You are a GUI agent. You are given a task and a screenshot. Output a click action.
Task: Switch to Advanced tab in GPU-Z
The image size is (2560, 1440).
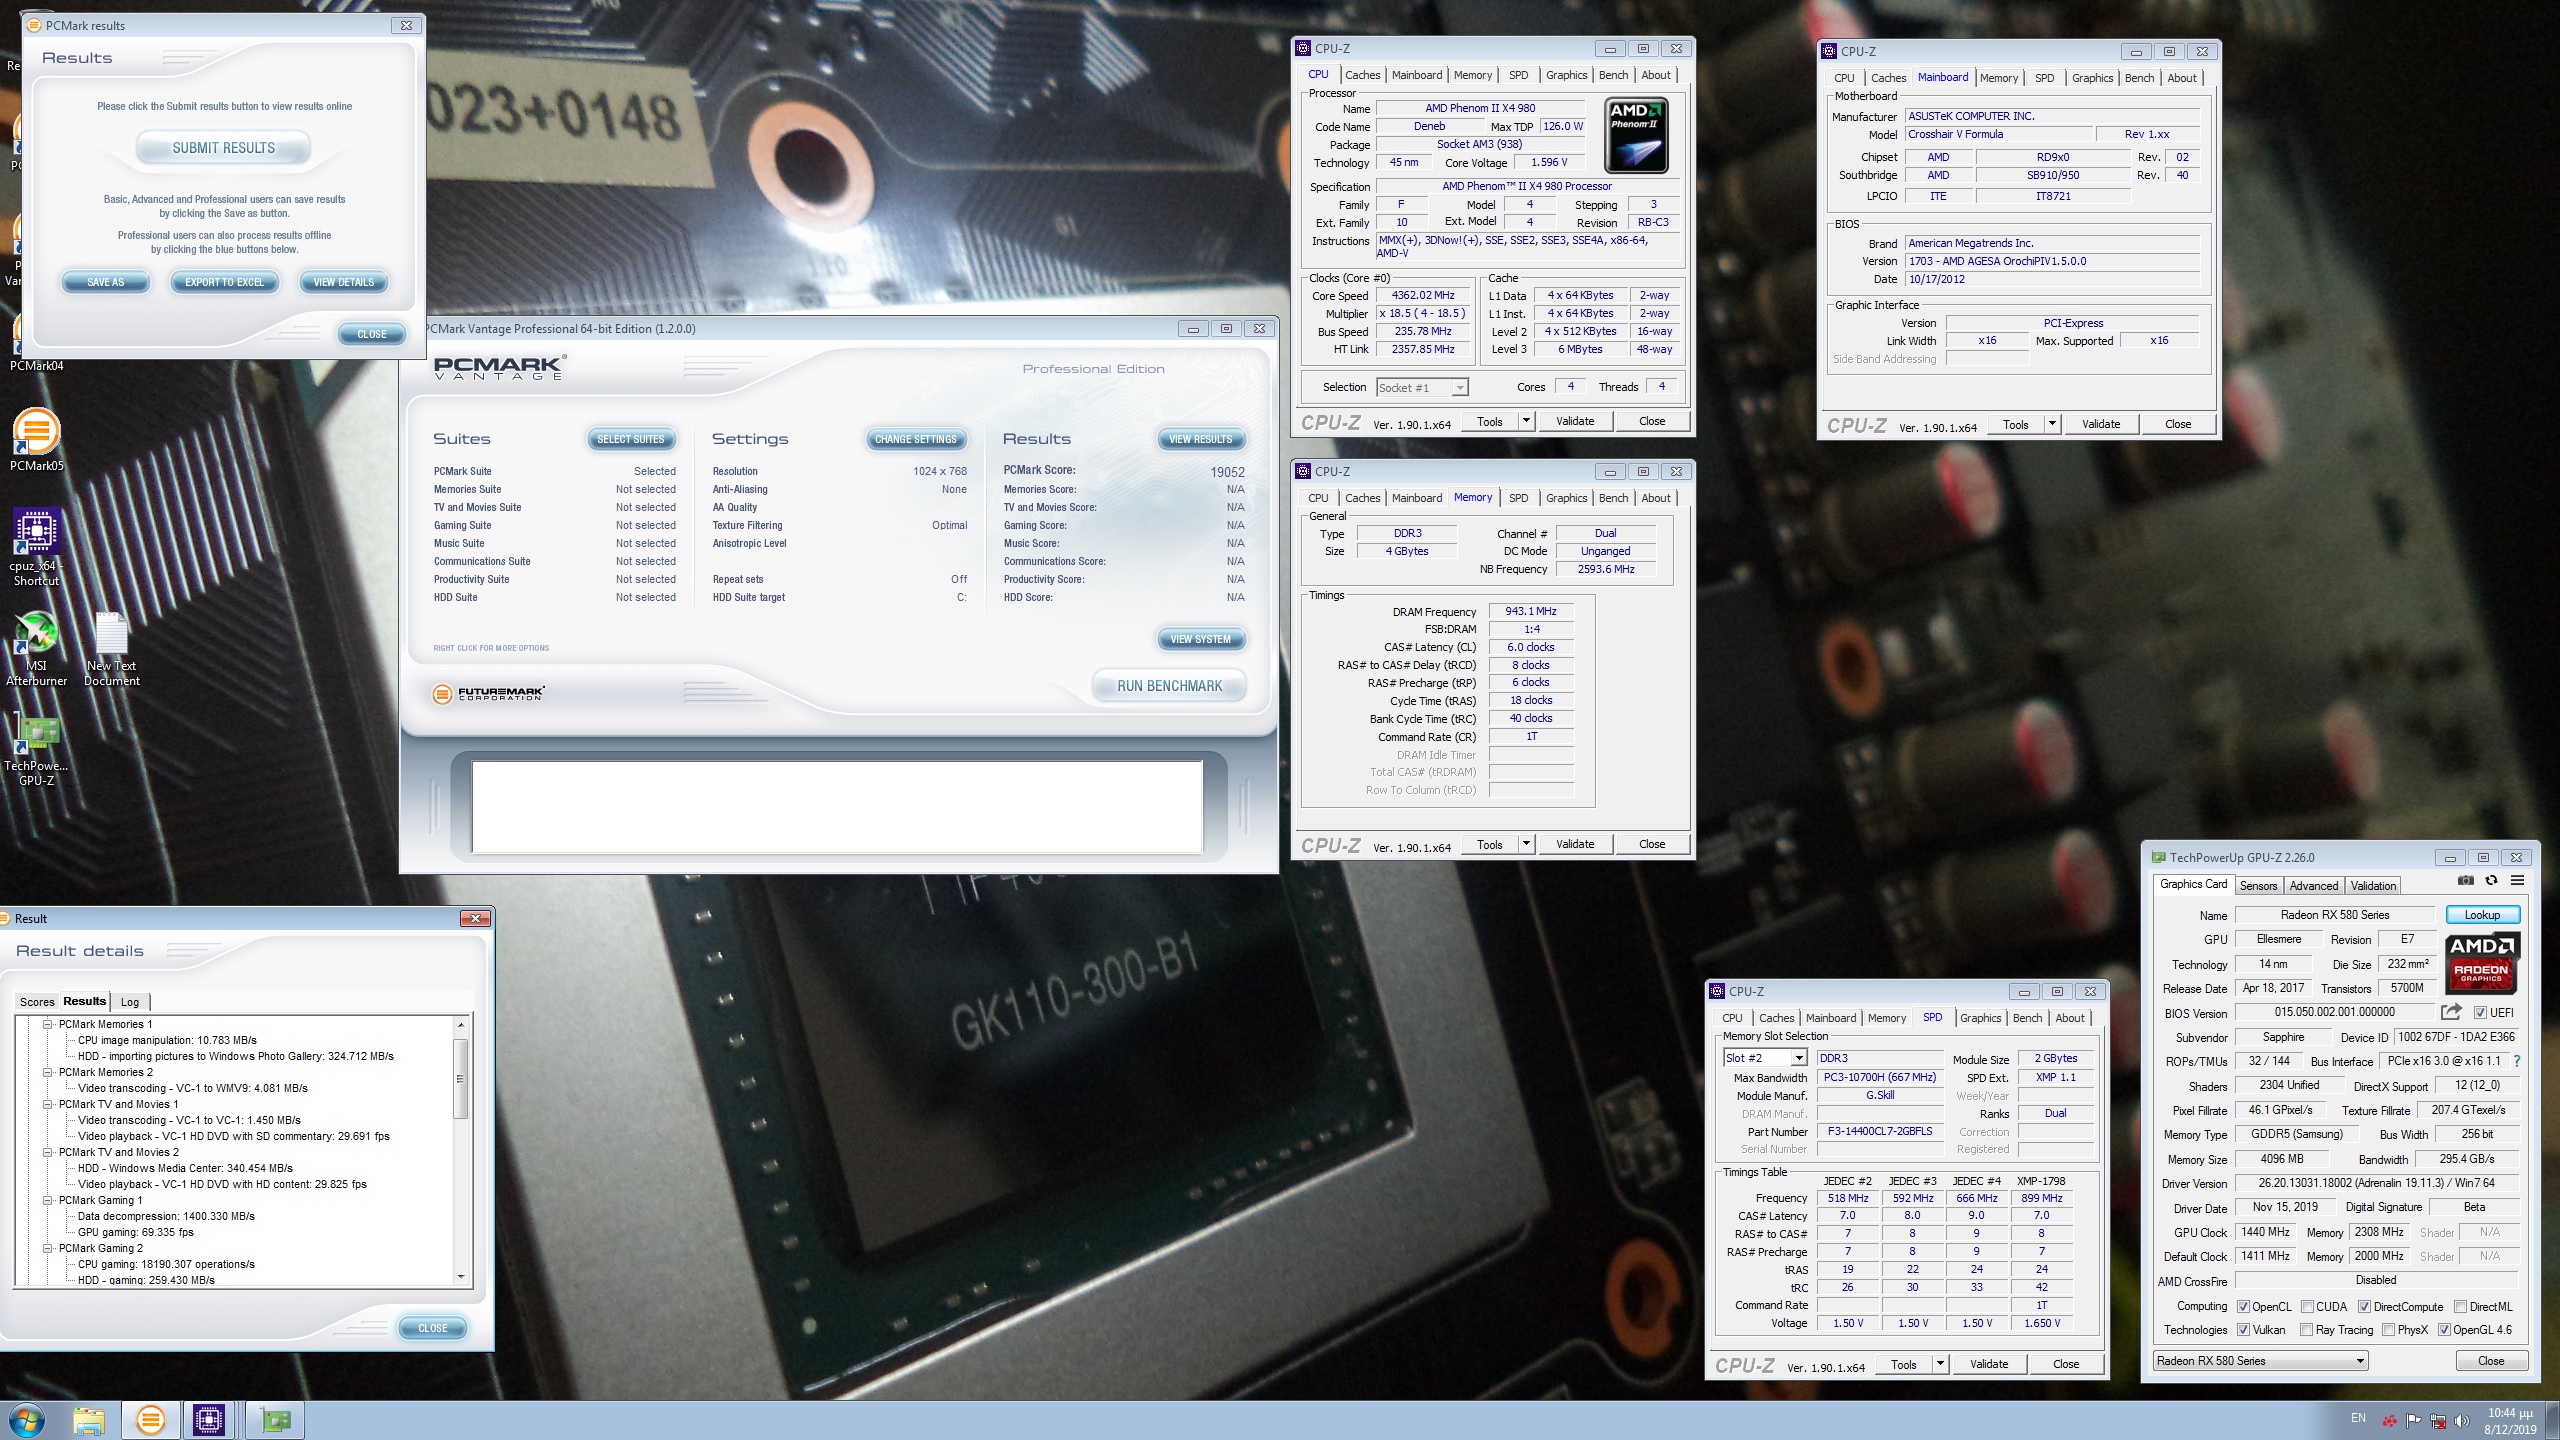(x=2313, y=885)
